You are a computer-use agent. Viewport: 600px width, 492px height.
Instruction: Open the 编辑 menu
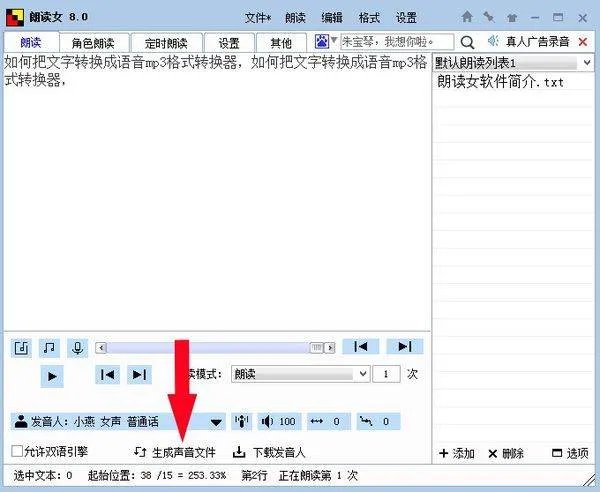pyautogui.click(x=332, y=18)
